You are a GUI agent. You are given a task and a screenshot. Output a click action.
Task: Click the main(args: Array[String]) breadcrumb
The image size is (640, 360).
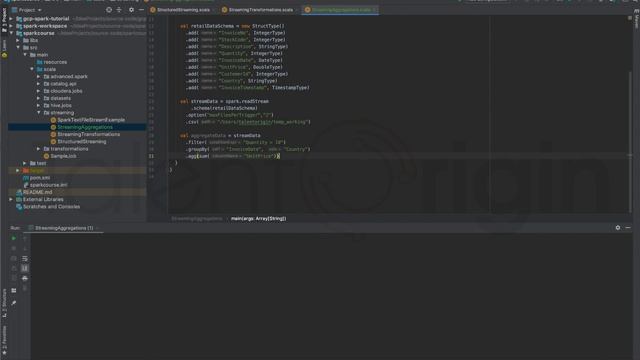coord(258,219)
